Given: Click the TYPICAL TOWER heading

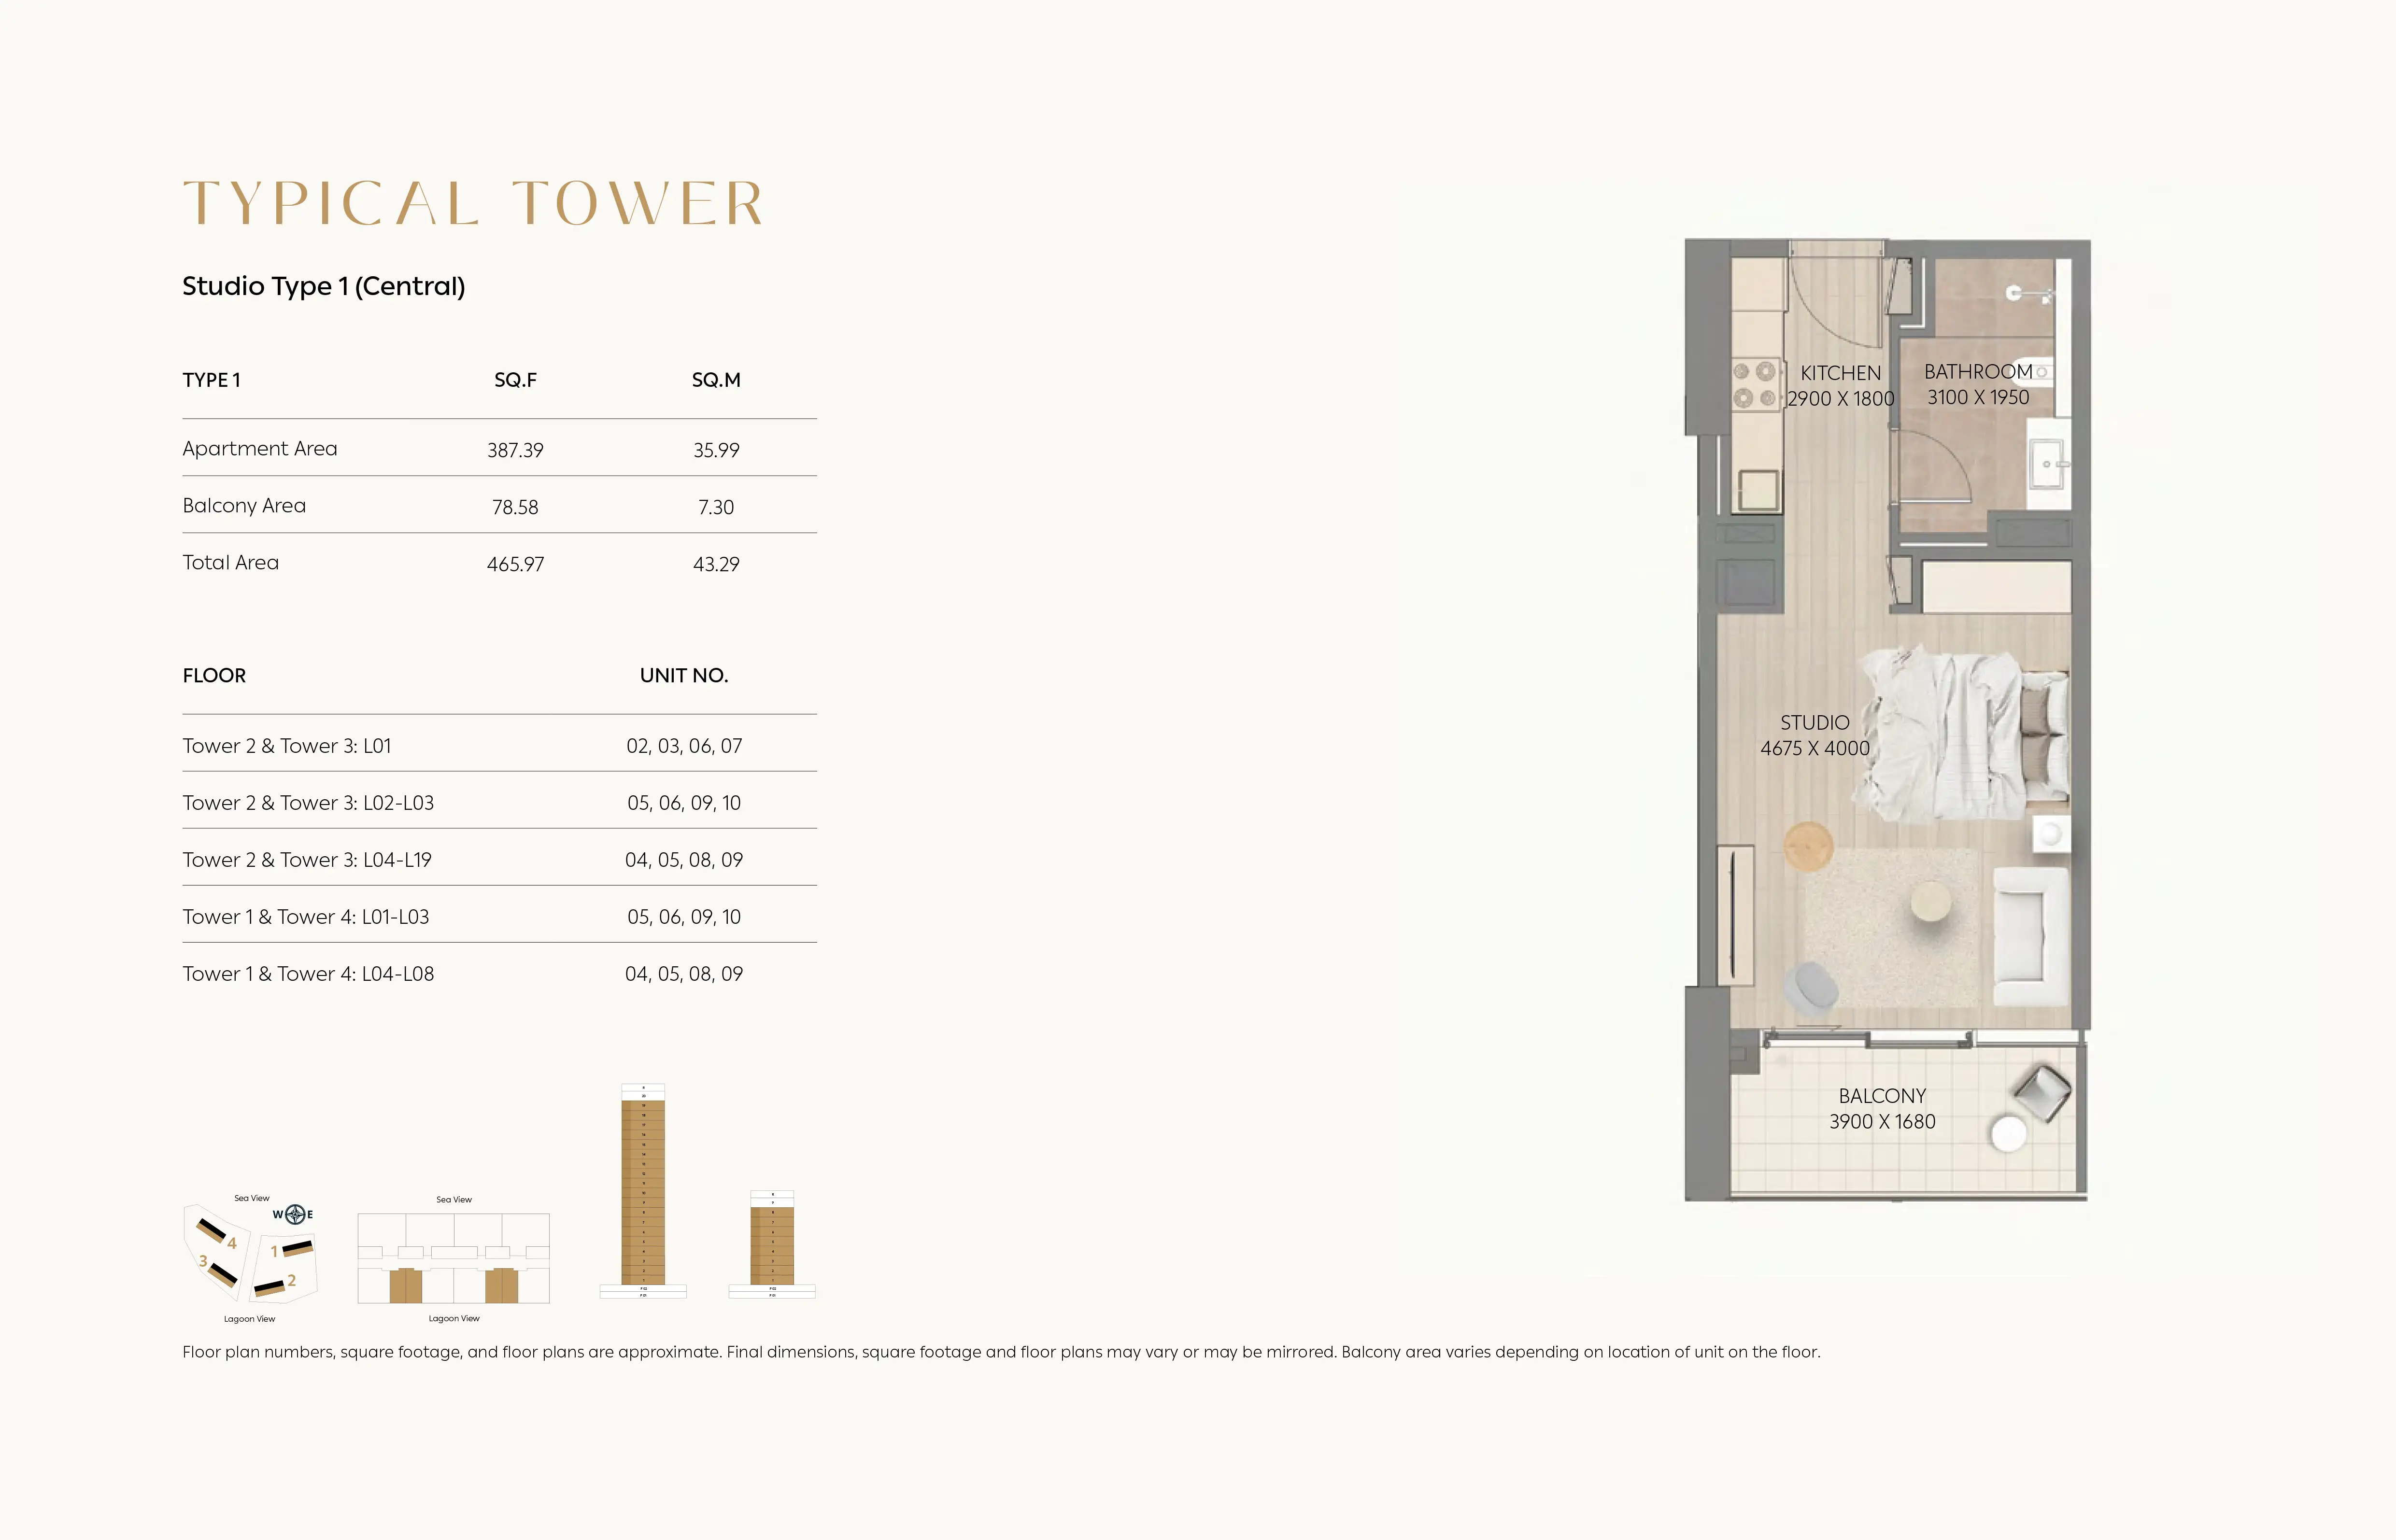Looking at the screenshot, I should coord(474,204).
